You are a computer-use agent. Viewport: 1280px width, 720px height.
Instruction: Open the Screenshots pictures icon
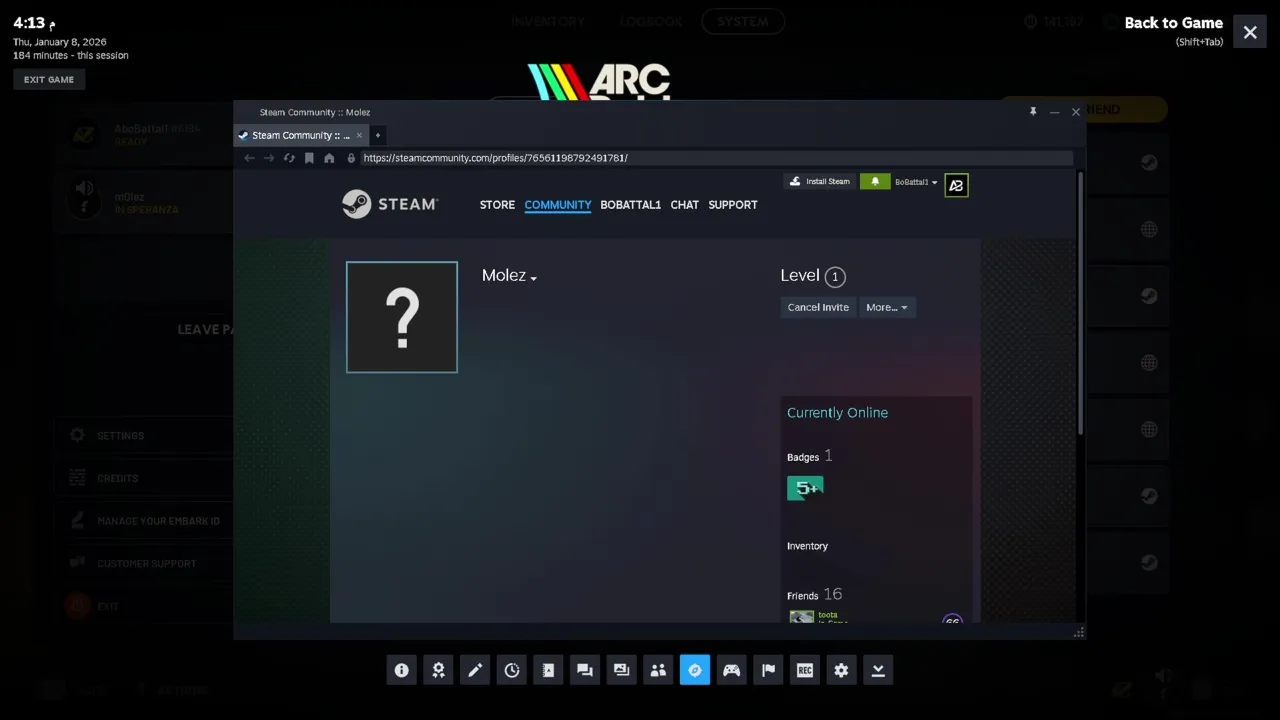[622, 670]
